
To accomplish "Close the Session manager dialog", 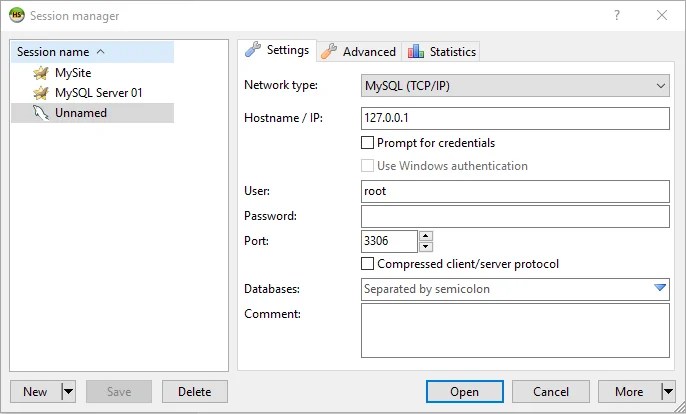I will (x=662, y=15).
